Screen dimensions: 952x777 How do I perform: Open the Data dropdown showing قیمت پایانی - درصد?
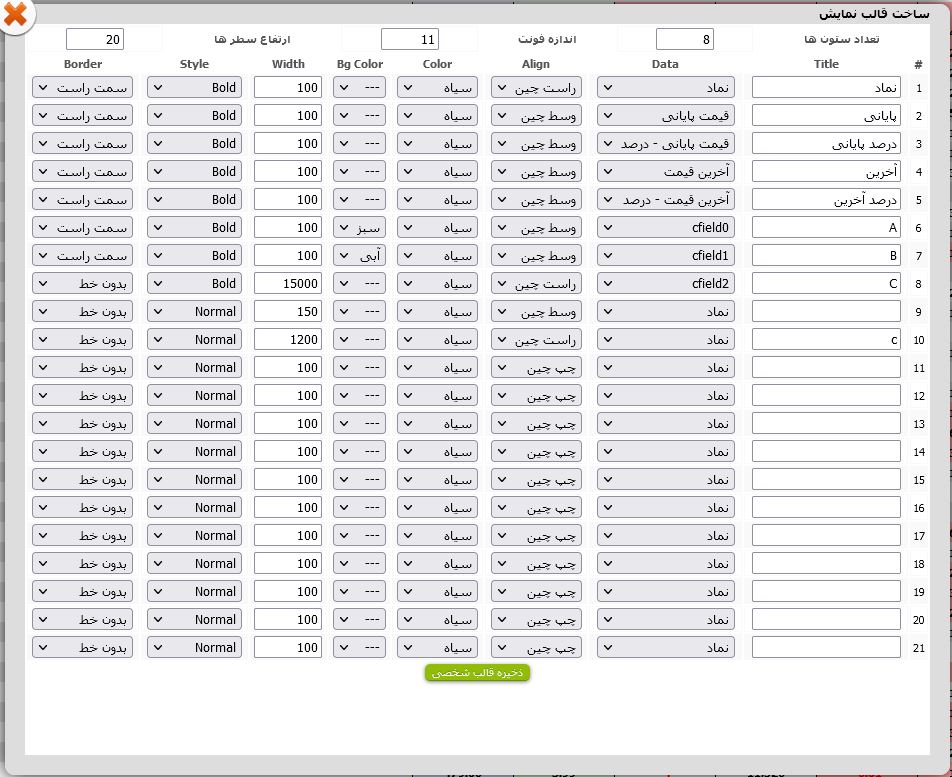click(665, 143)
